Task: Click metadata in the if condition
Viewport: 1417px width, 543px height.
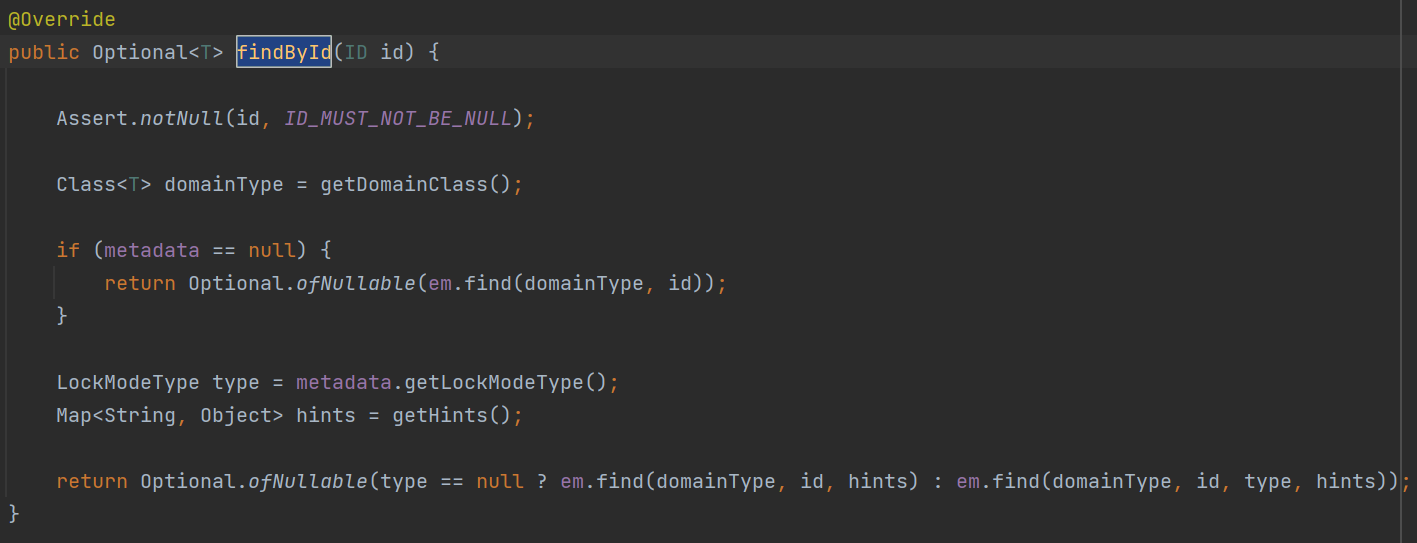Action: point(152,250)
